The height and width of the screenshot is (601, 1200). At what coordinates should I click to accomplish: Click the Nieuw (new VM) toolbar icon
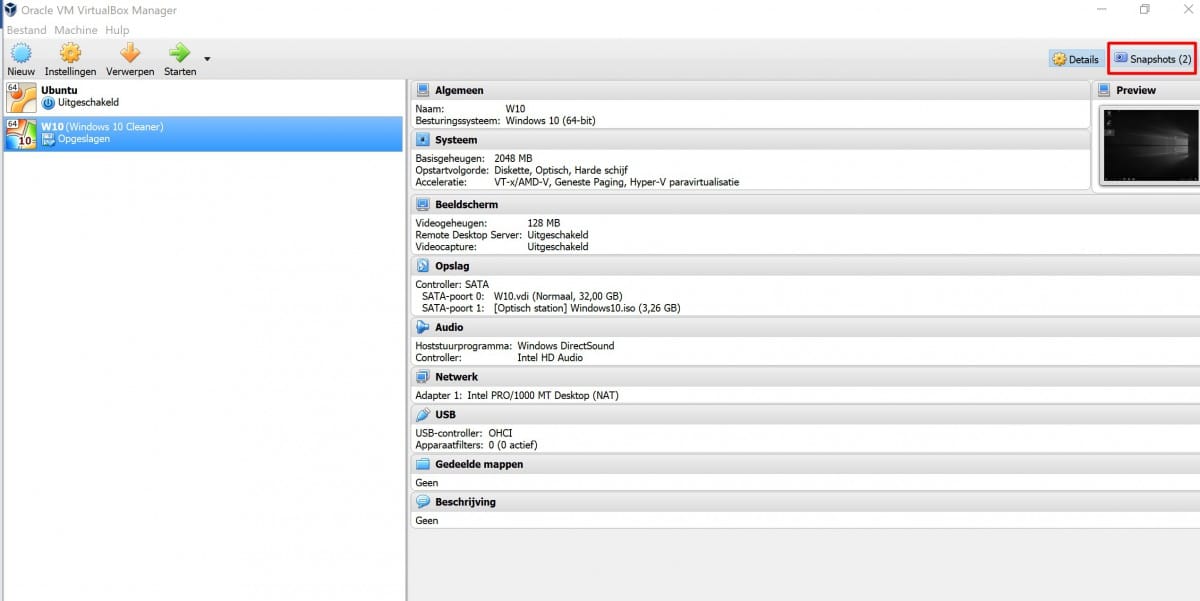pyautogui.click(x=21, y=54)
